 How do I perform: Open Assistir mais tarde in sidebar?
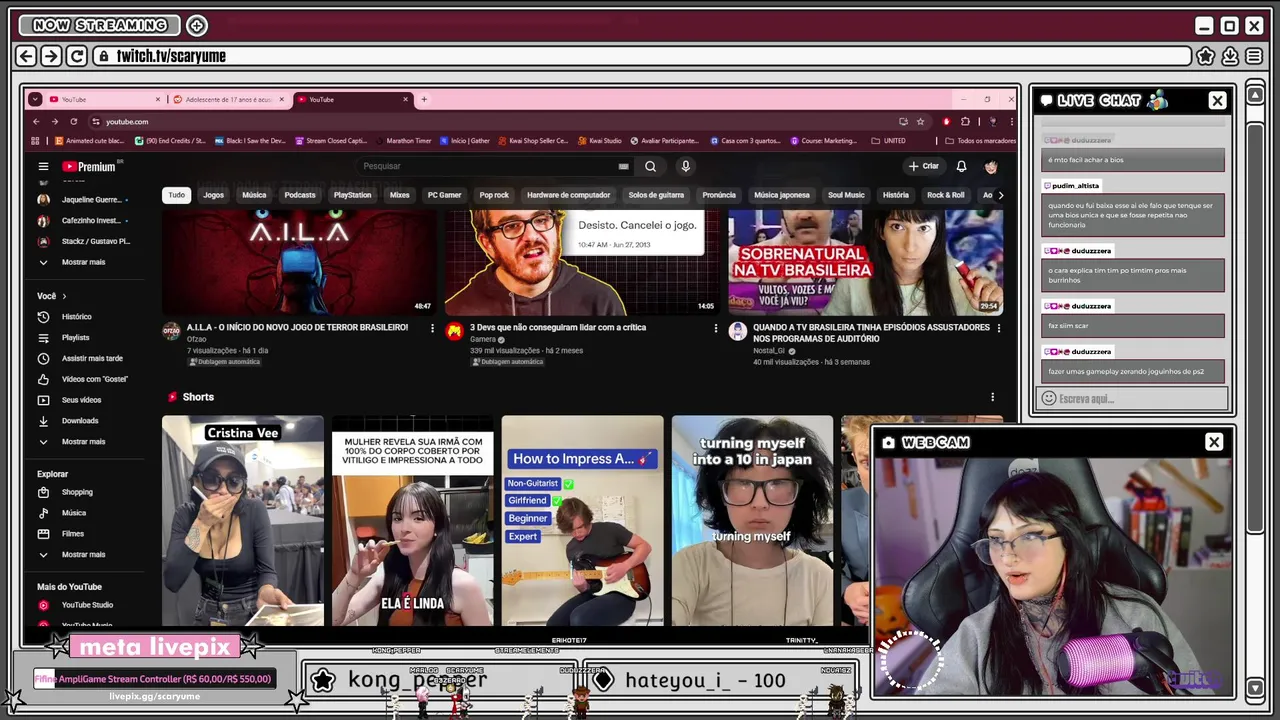(92, 358)
